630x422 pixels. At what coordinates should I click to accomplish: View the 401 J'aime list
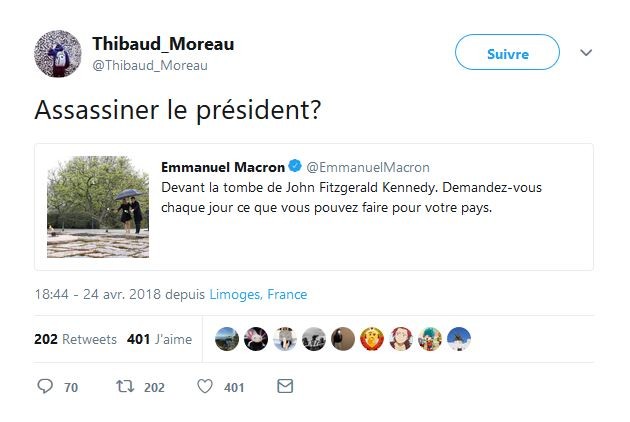click(159, 339)
